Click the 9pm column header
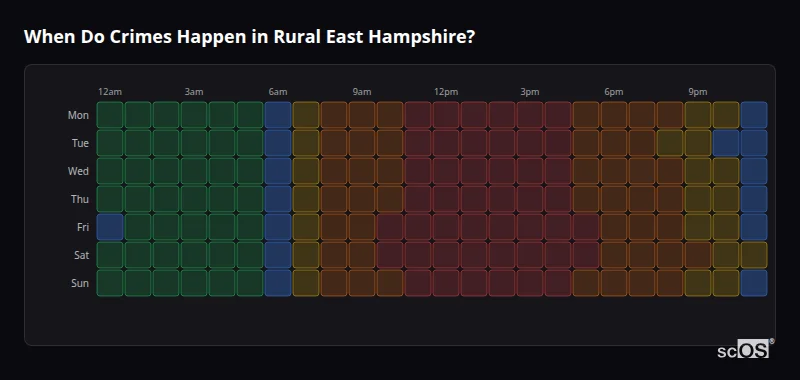This screenshot has height=380, width=800. [x=697, y=92]
